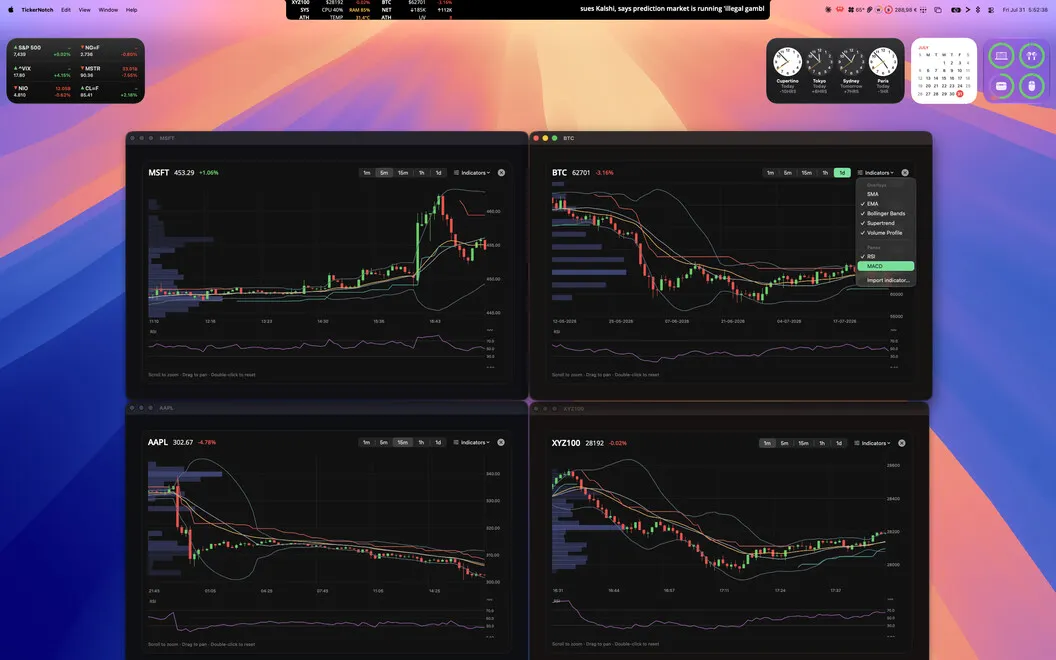Open the Indicators dropdown on the MSFT chart
The height and width of the screenshot is (660, 1056).
click(x=472, y=173)
